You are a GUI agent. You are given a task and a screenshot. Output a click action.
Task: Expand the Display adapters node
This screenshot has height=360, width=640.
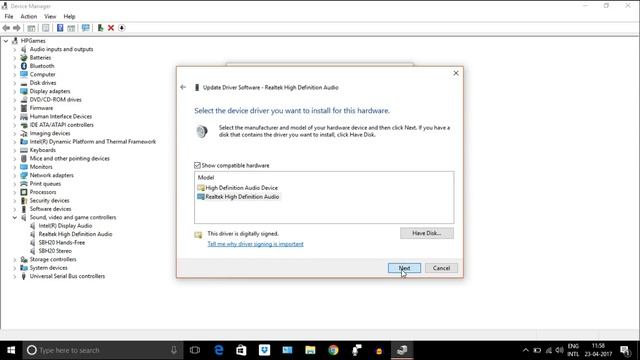(15, 91)
